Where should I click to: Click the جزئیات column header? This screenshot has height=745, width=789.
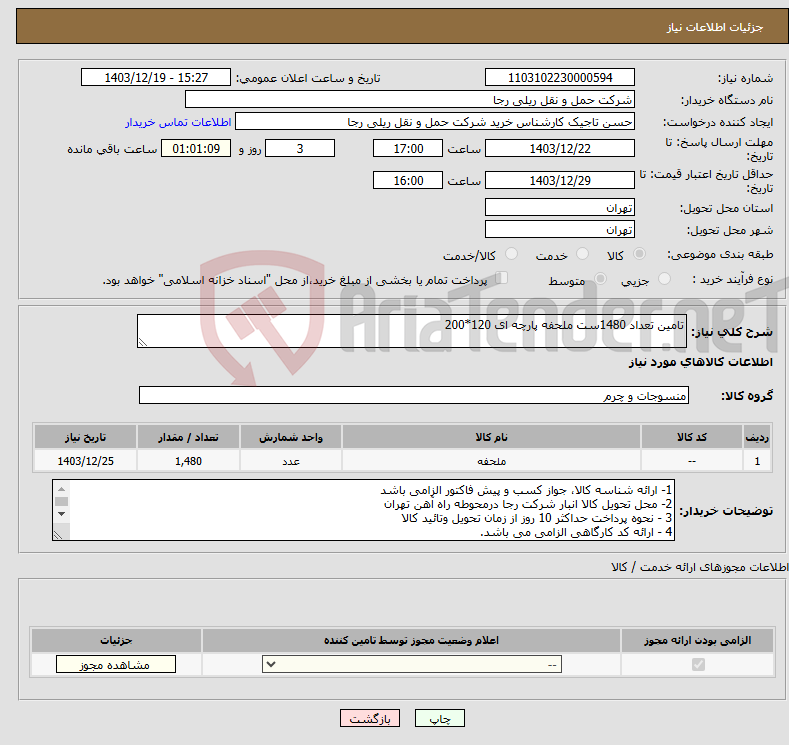(116, 640)
